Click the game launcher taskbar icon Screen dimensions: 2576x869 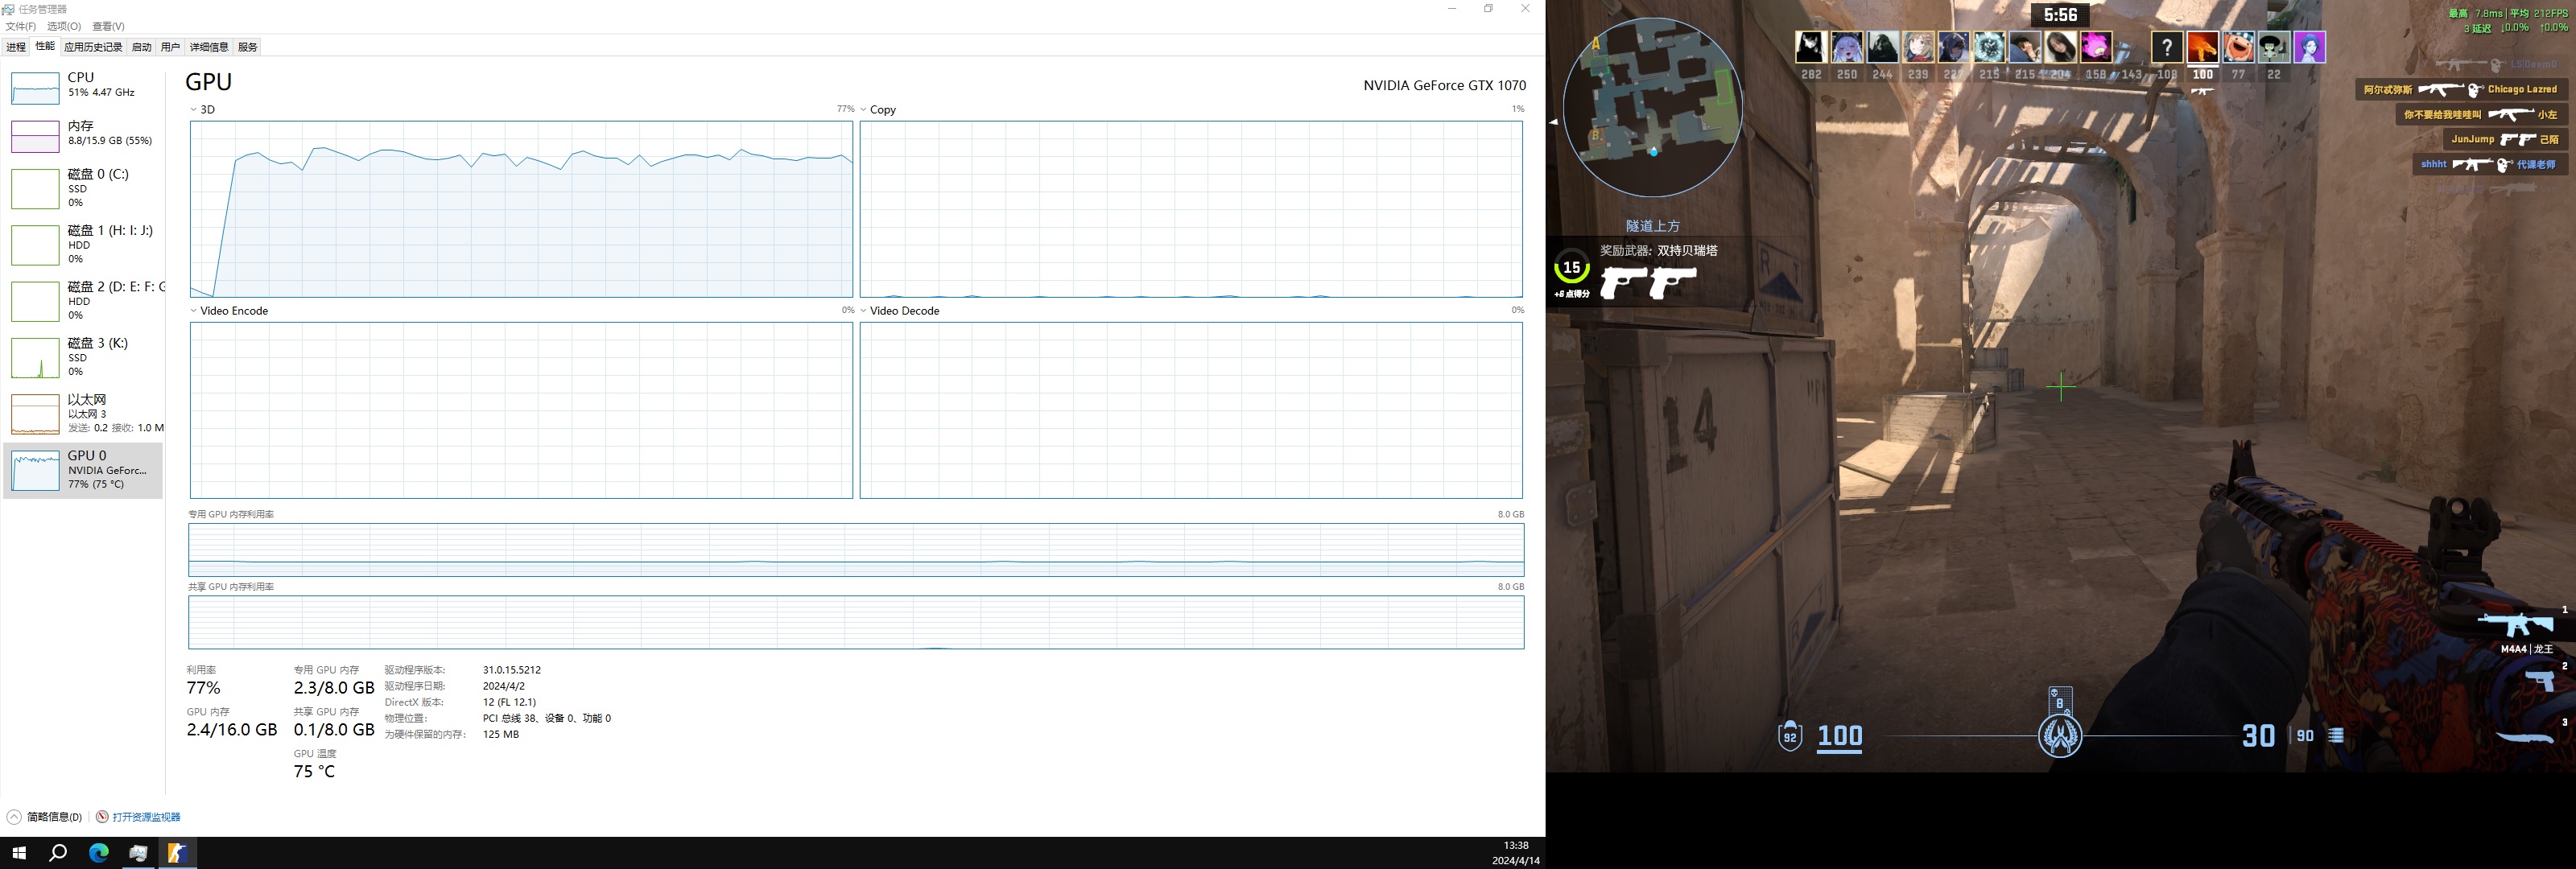(x=177, y=853)
